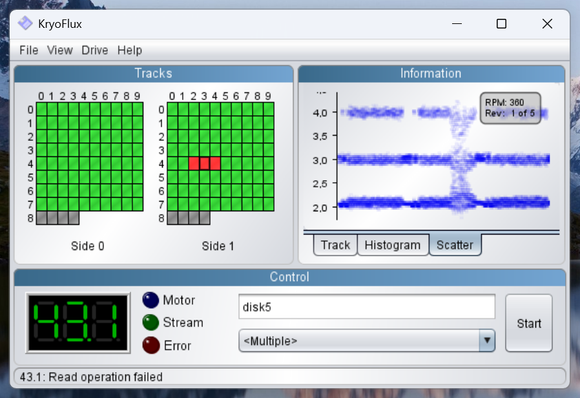Click the 2,0 axis label on the scatter plot
This screenshot has width=580, height=398.
coord(320,208)
